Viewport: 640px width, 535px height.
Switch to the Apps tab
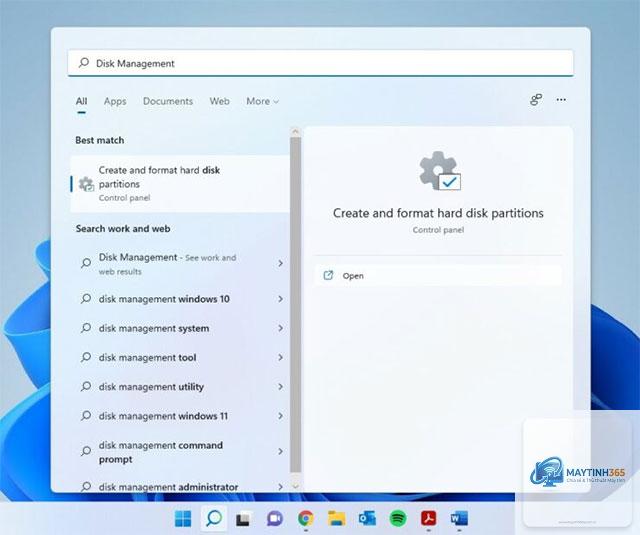tap(115, 101)
